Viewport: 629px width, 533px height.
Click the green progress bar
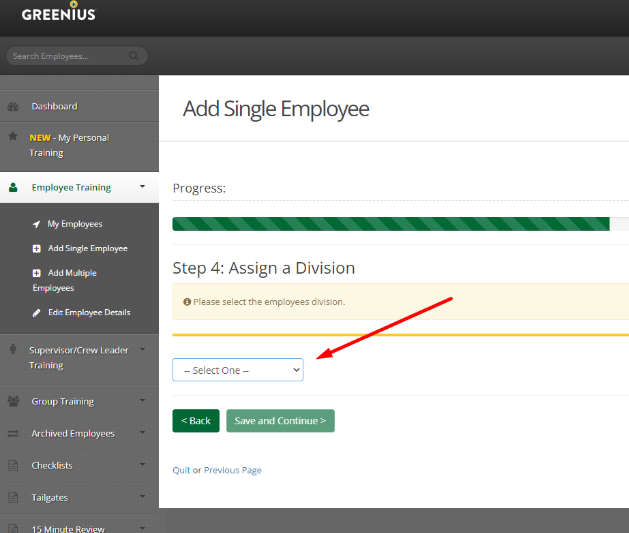tap(391, 224)
